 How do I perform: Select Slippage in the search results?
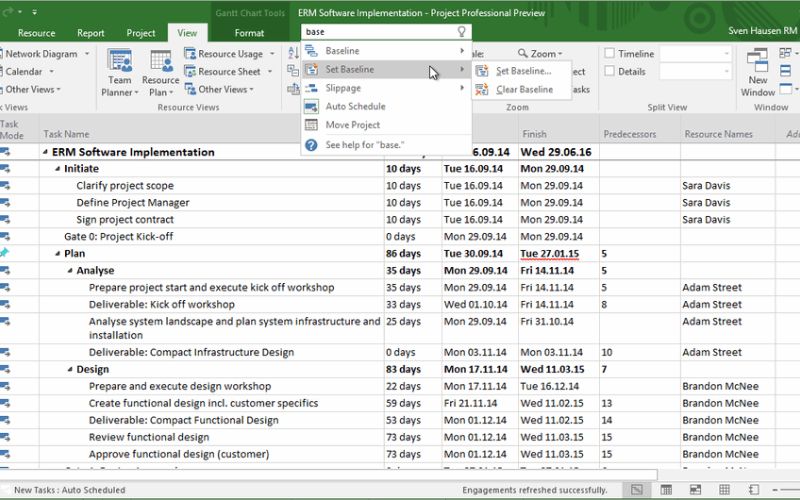click(385, 88)
